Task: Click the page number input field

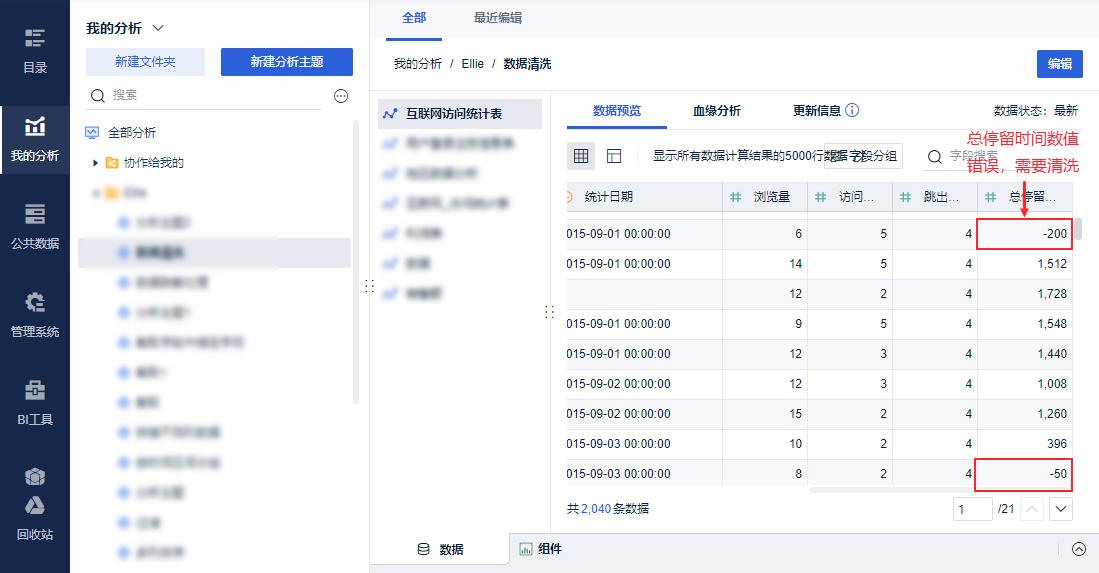Action: pyautogui.click(x=972, y=509)
